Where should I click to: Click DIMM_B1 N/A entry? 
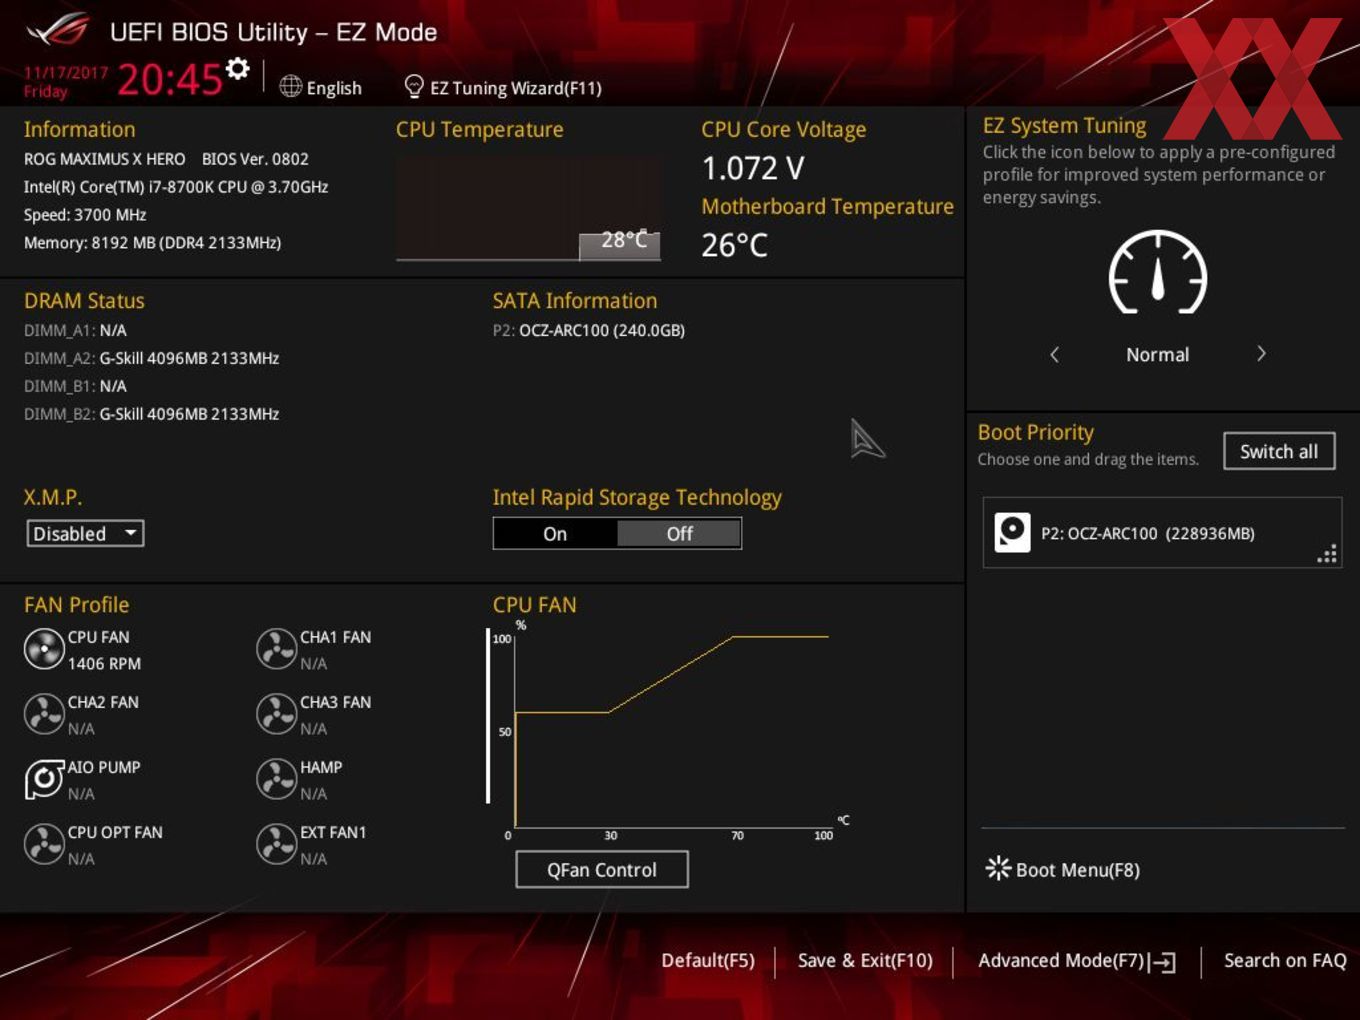pos(75,386)
